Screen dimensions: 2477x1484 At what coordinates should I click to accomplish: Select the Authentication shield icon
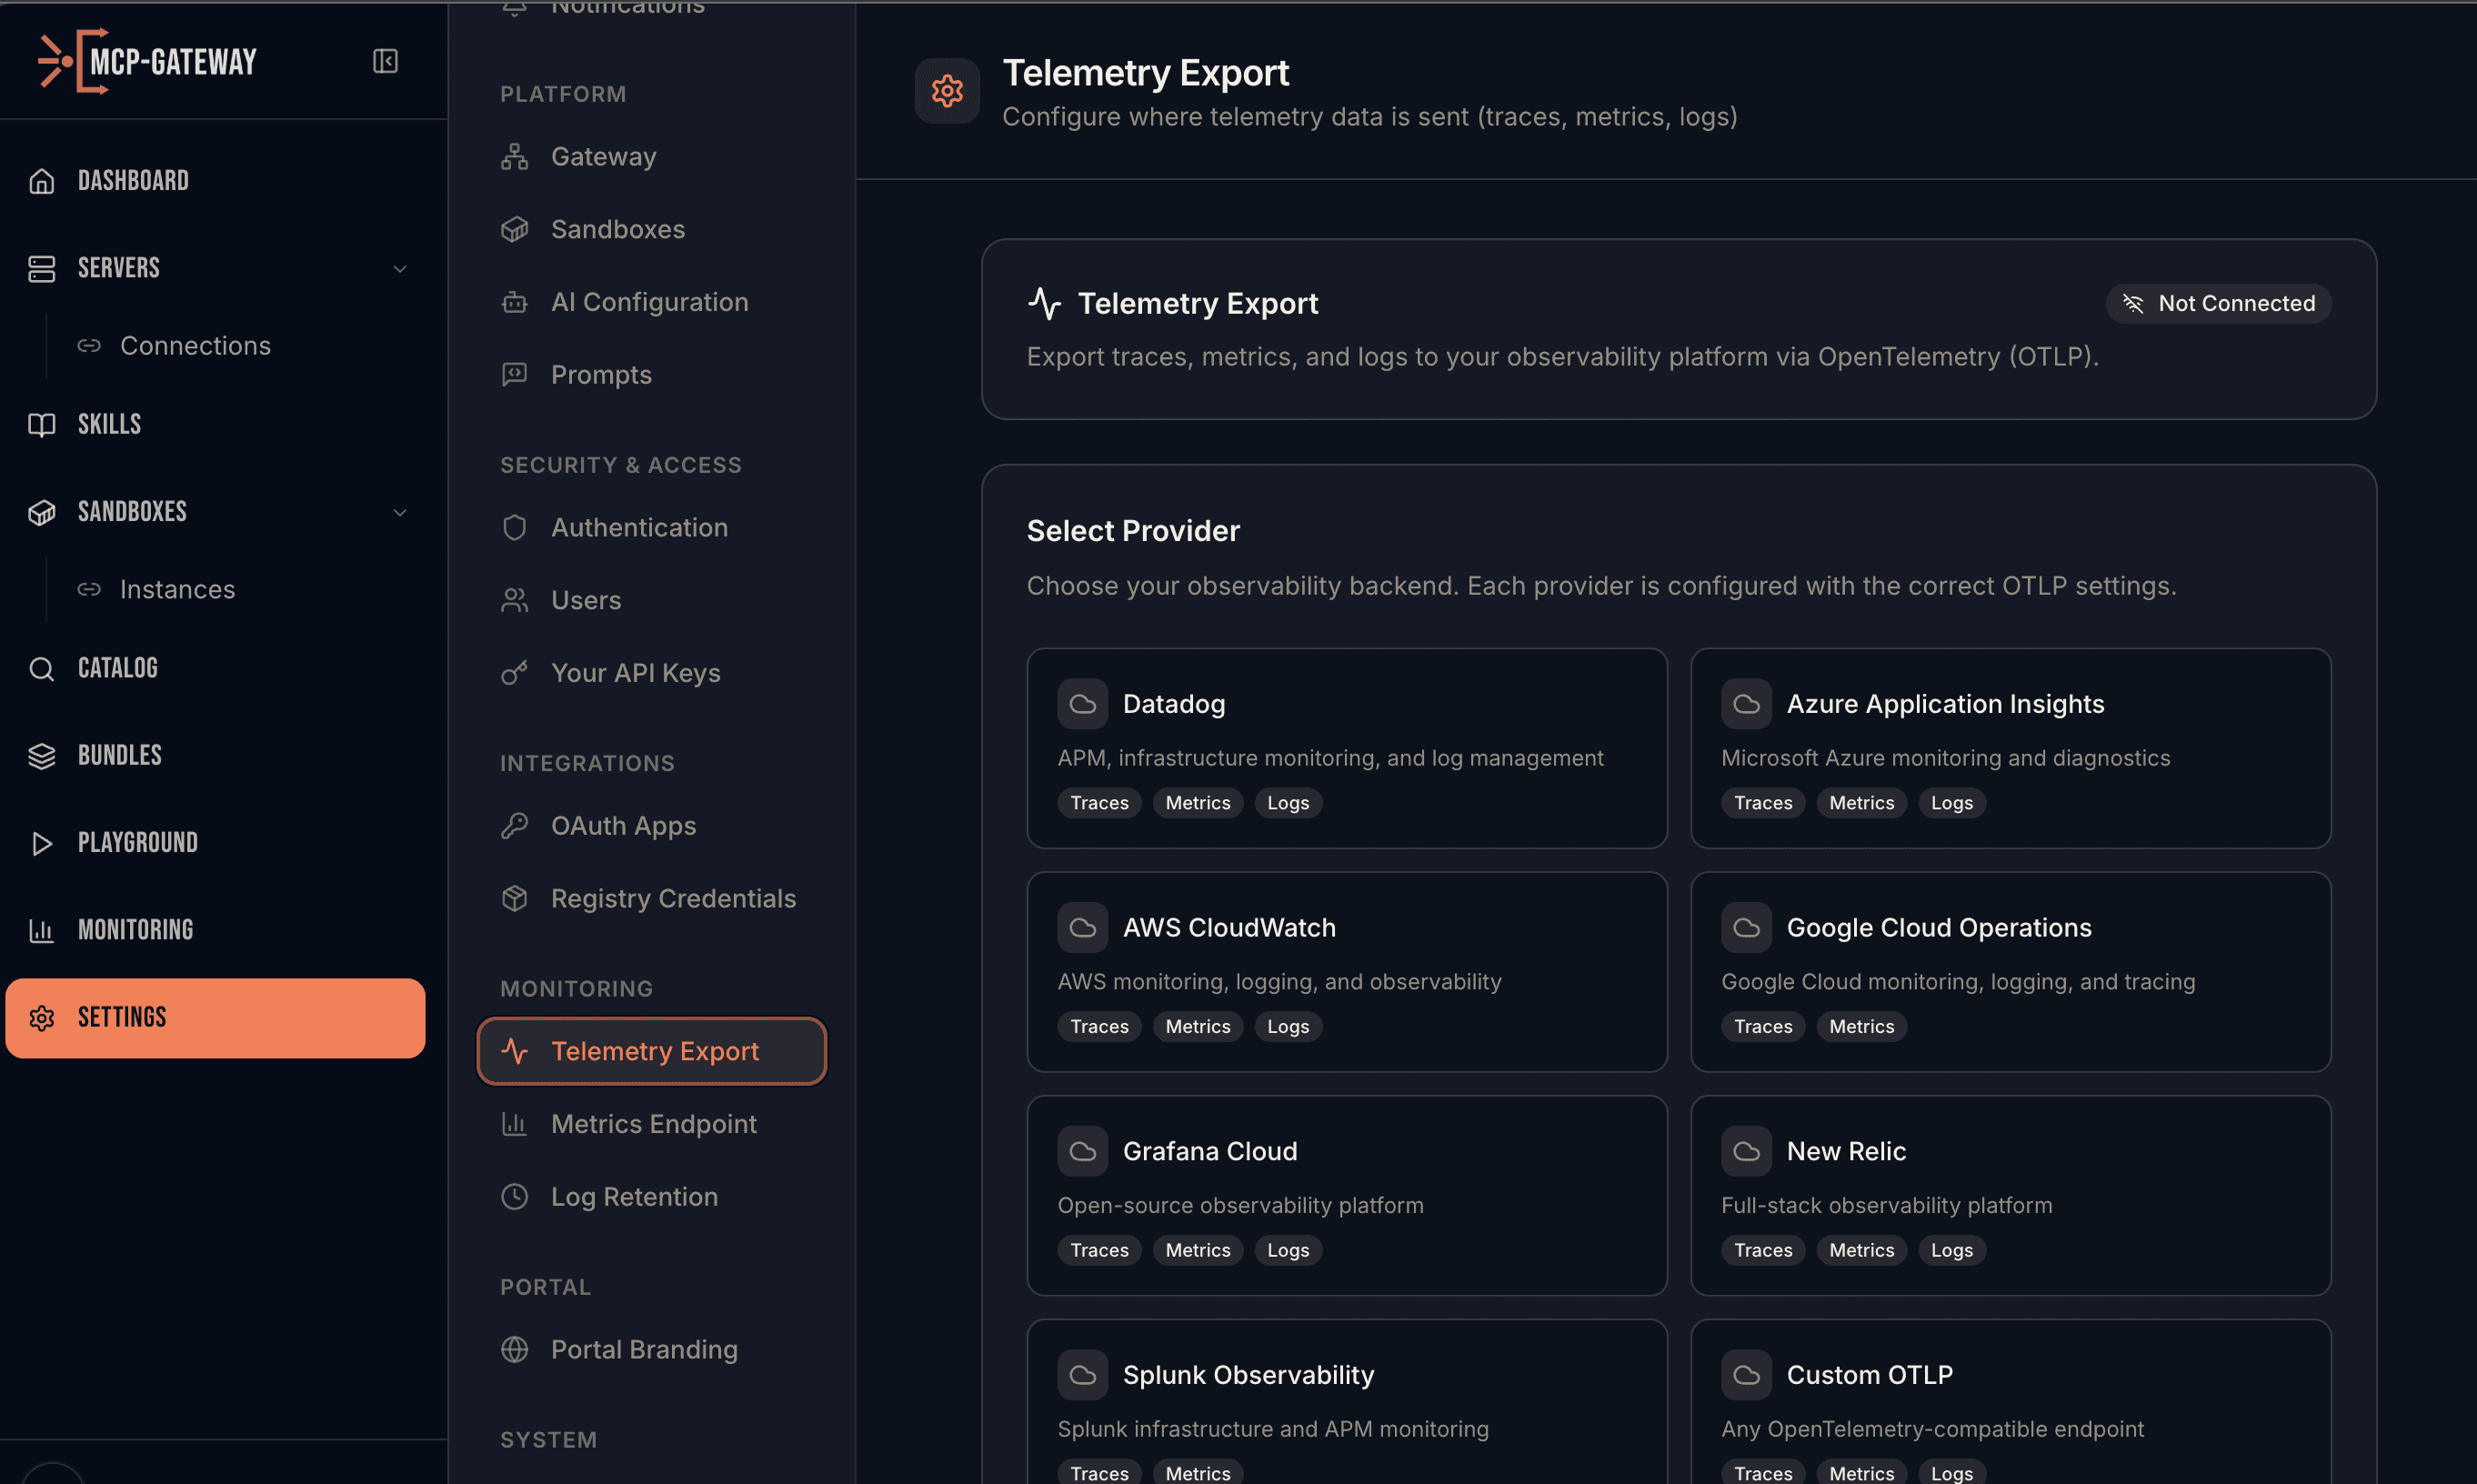click(514, 527)
